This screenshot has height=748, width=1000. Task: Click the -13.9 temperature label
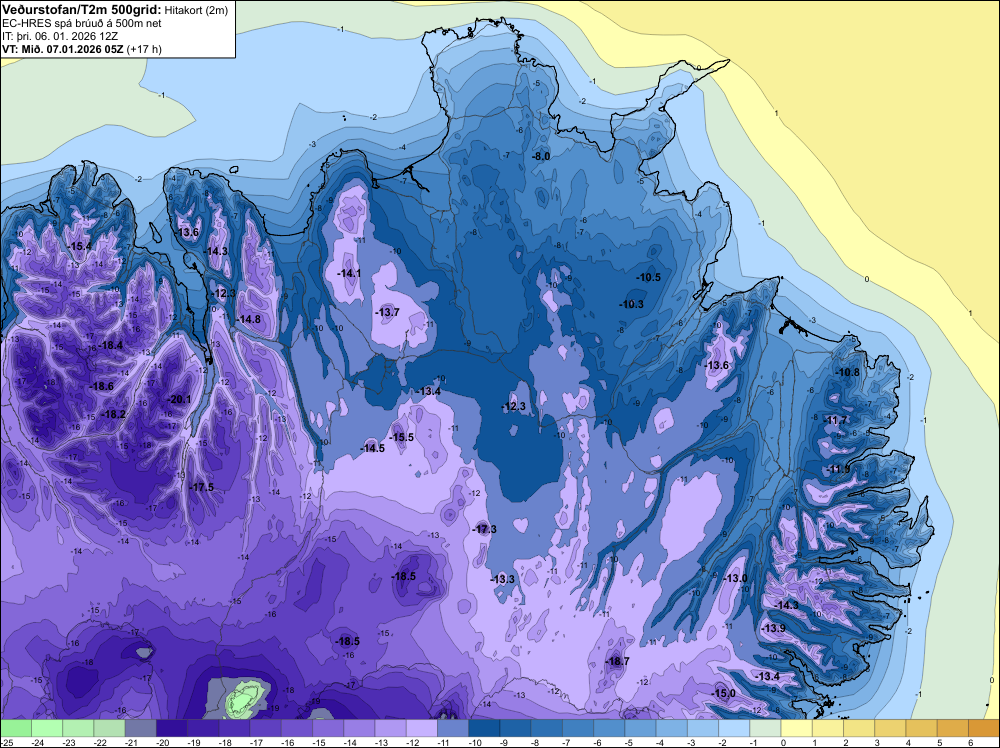click(773, 628)
